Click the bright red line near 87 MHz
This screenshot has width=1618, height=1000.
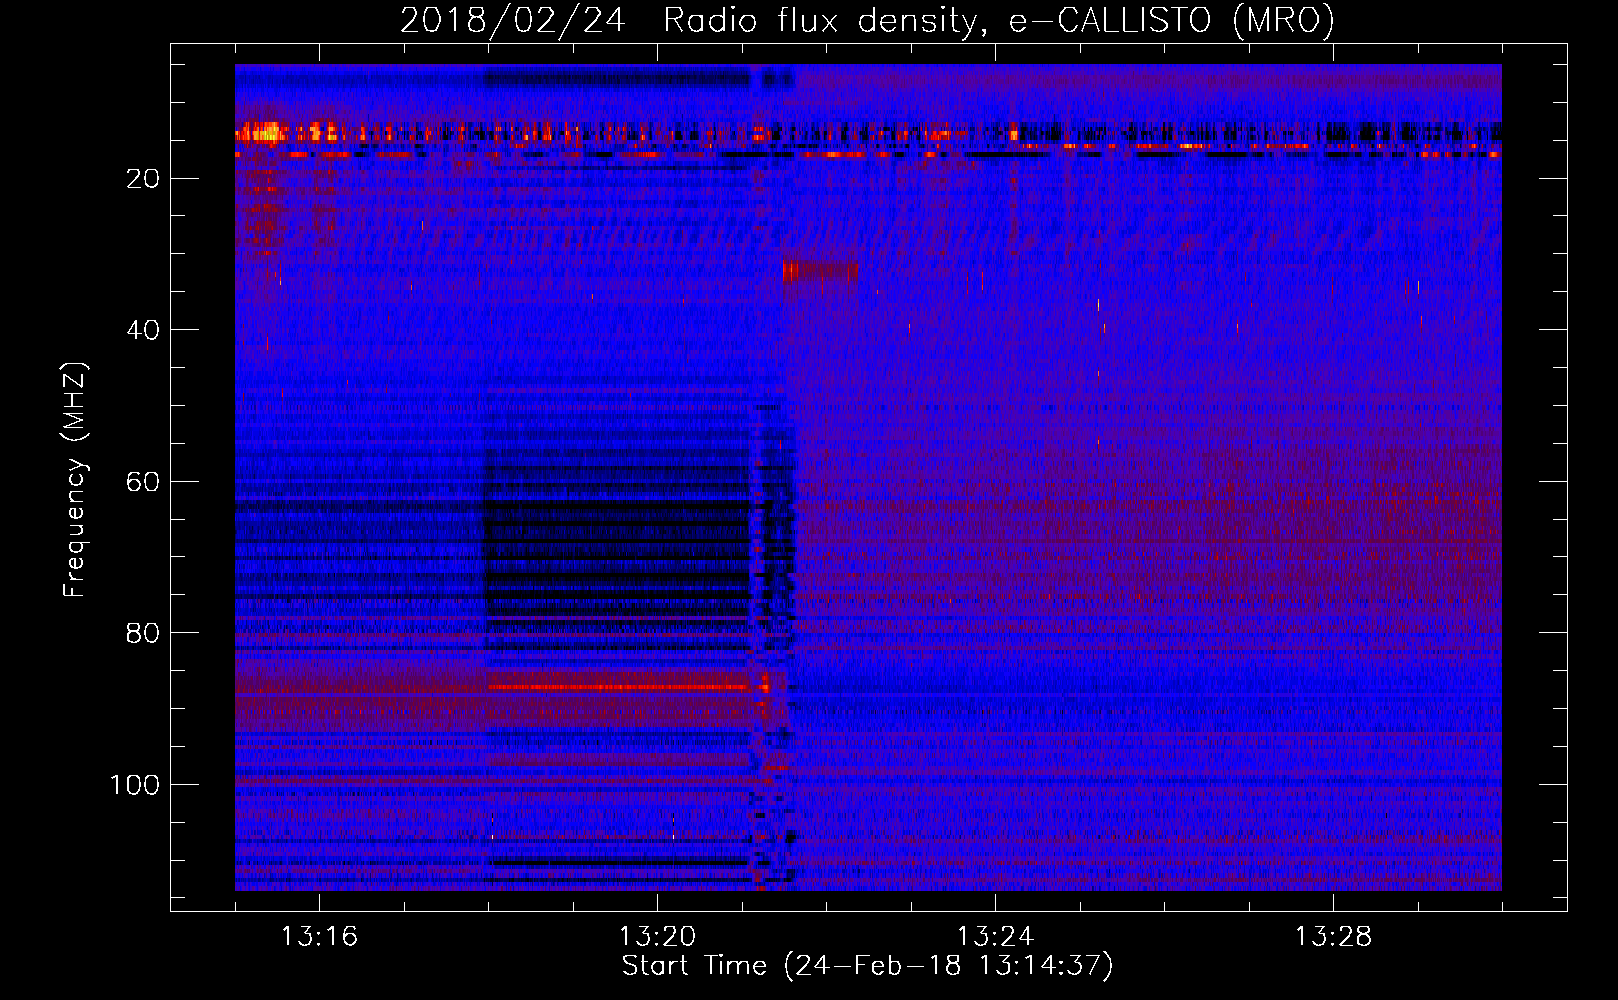(x=620, y=686)
